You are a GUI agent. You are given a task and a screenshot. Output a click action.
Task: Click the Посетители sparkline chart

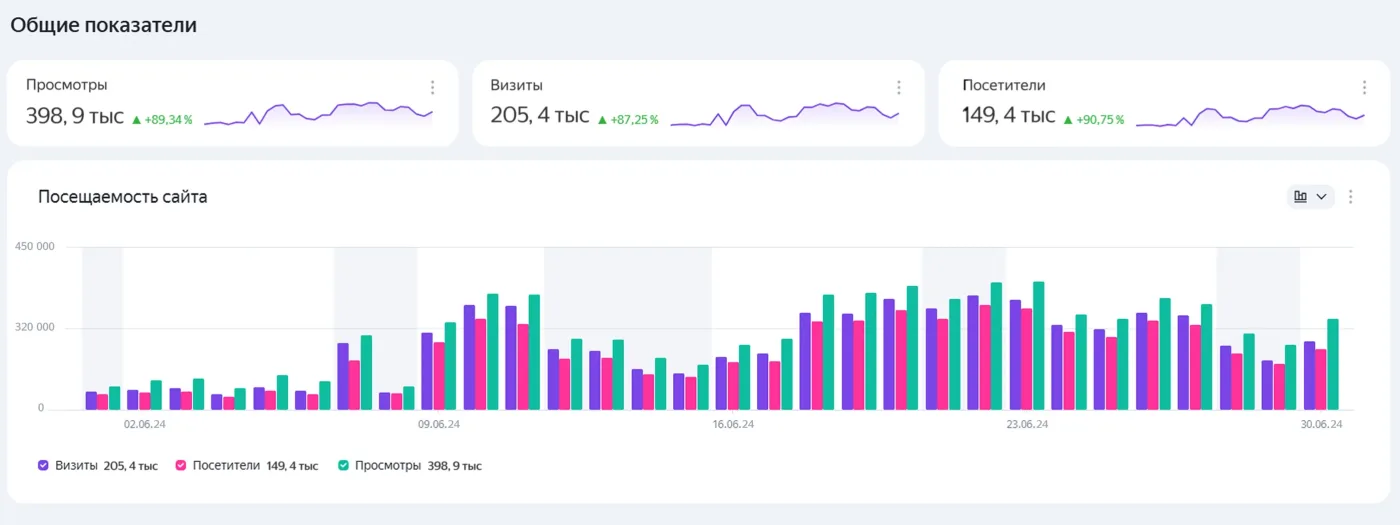(x=1250, y=114)
